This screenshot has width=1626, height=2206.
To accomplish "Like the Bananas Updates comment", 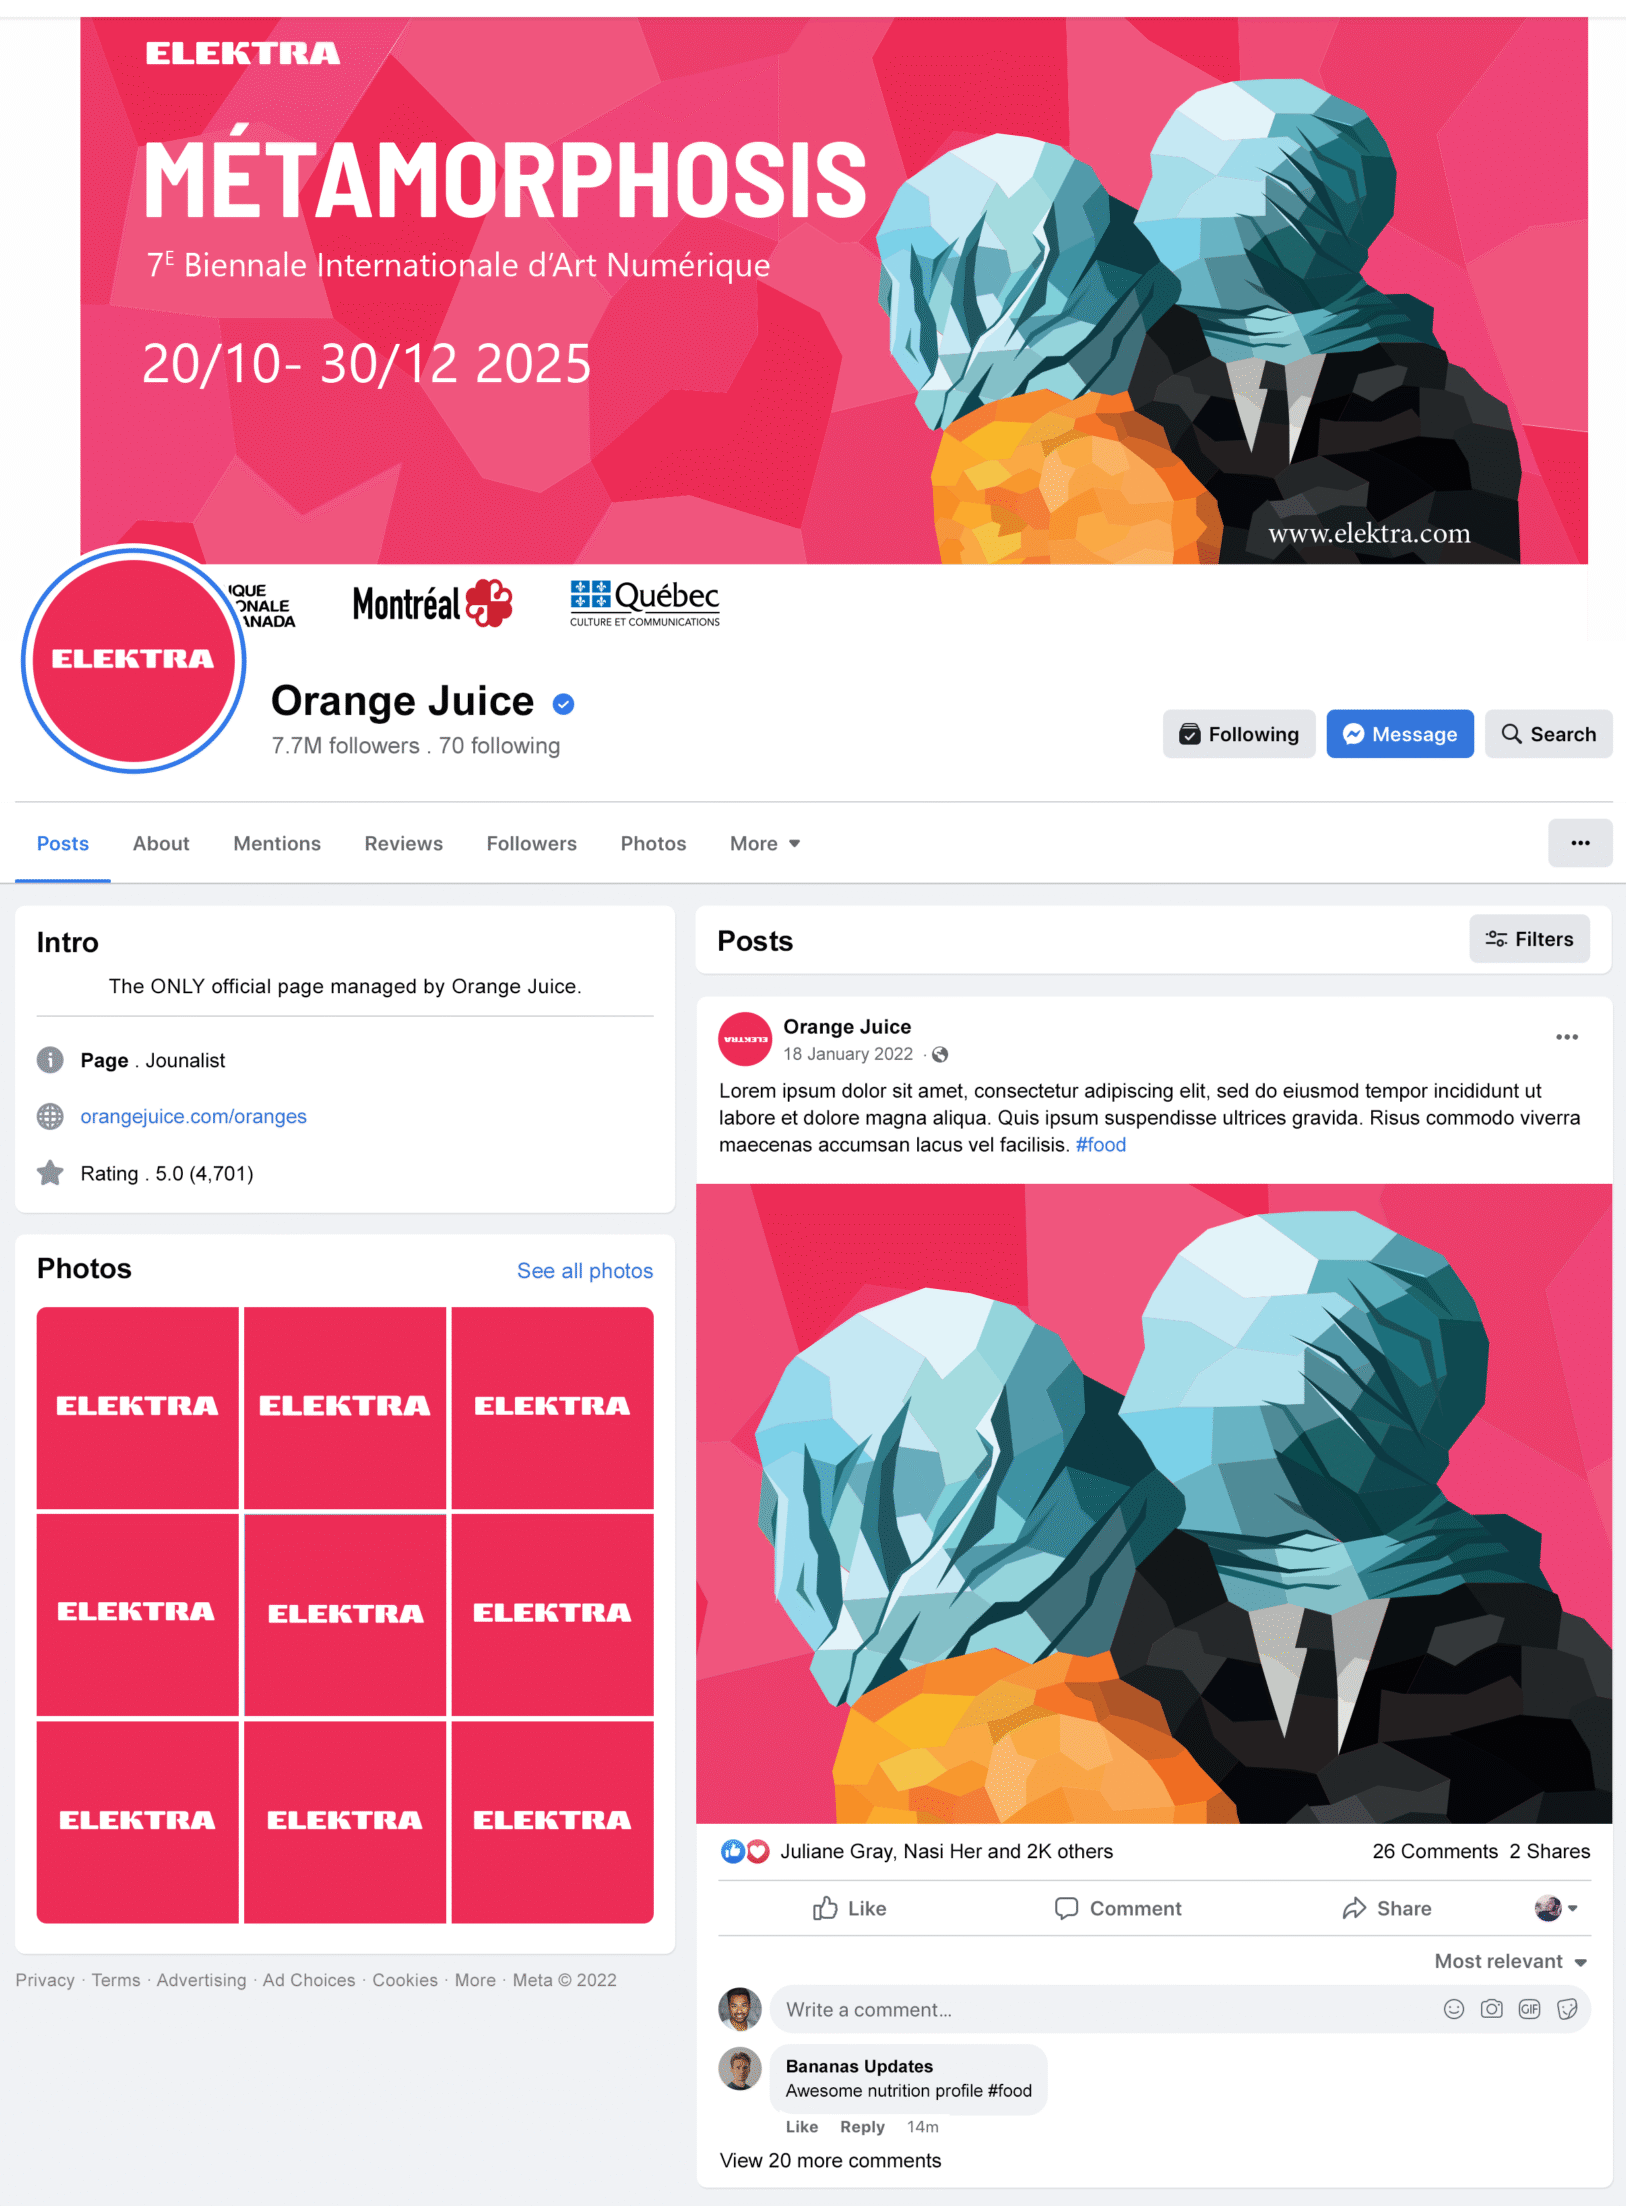I will tap(801, 2127).
